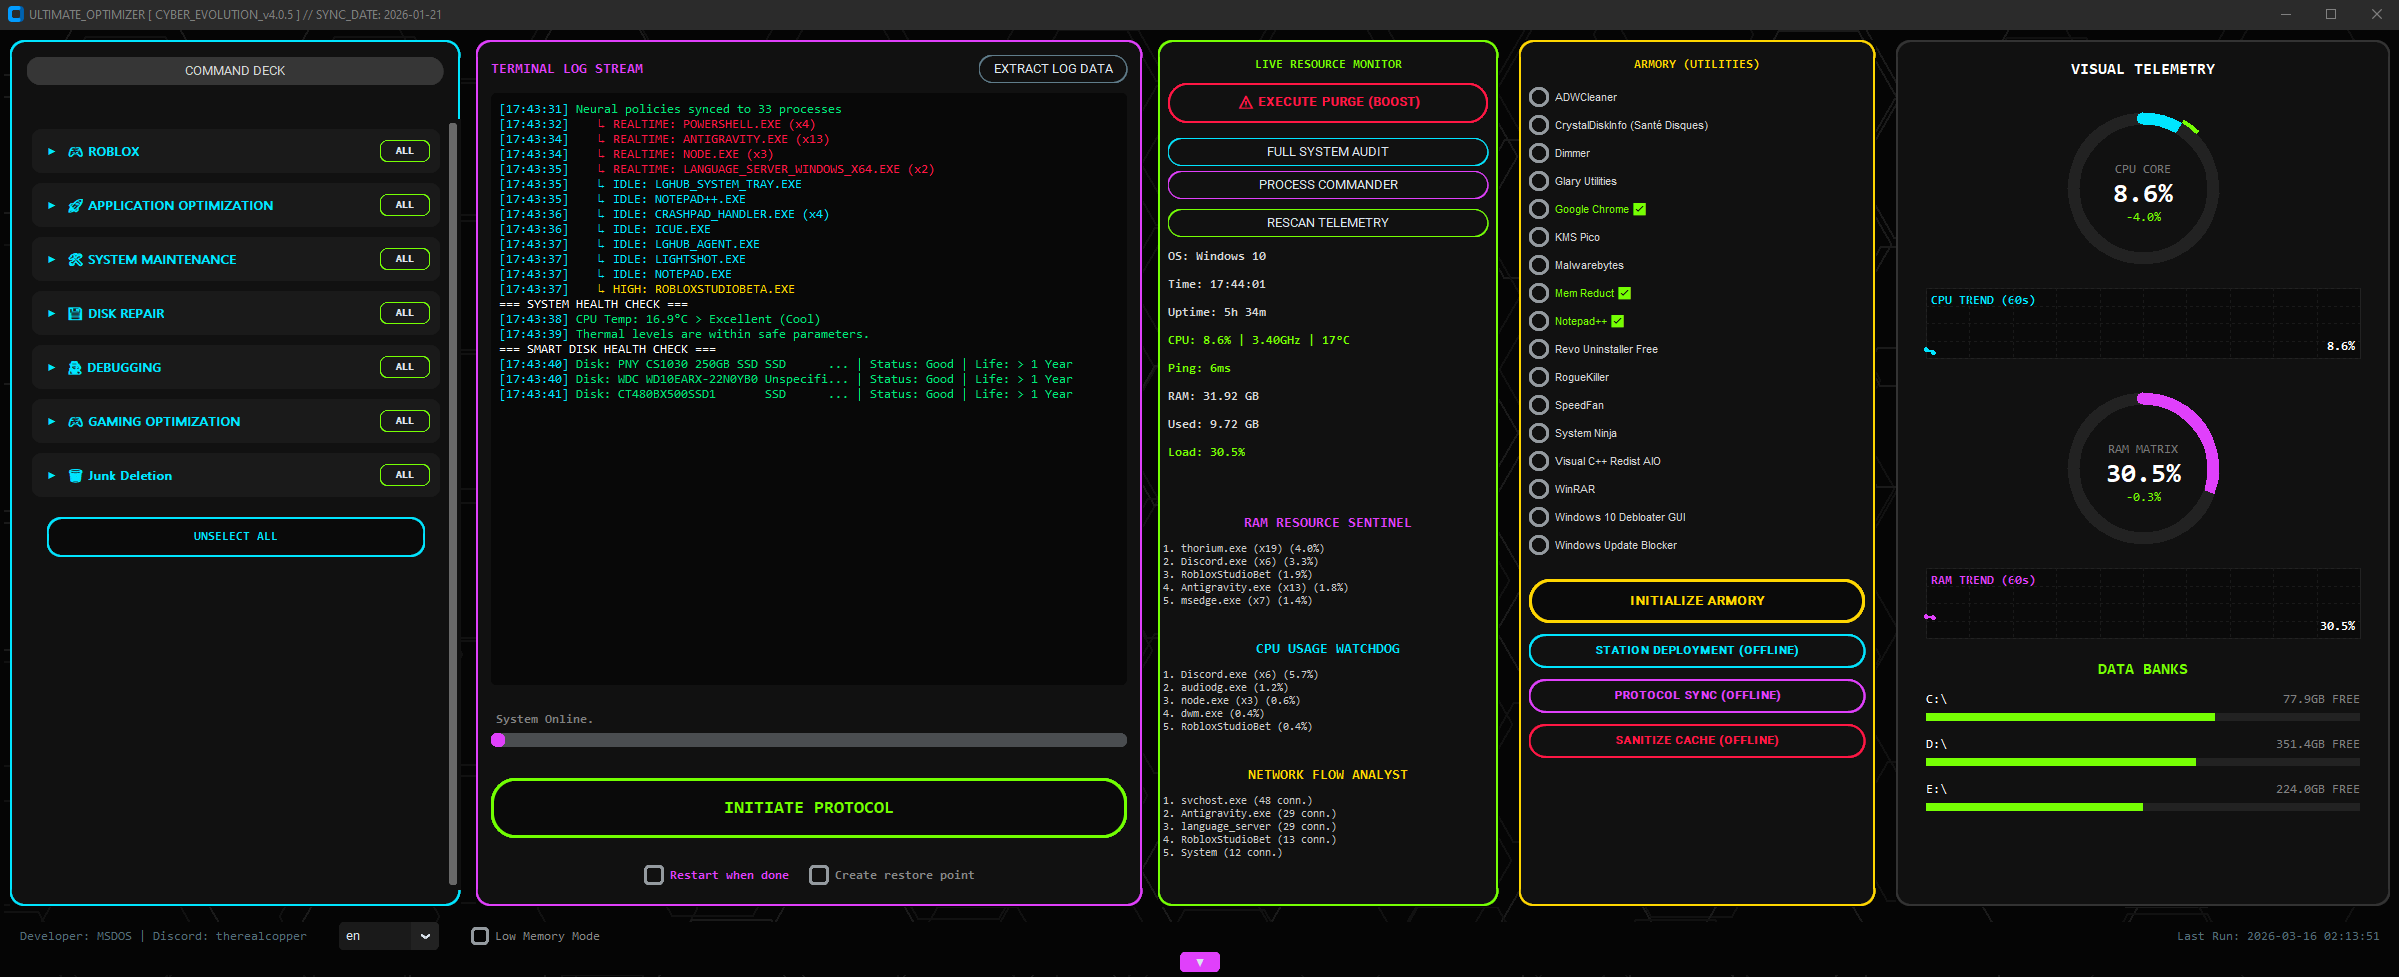Run FULL SYSTEM AUDIT
Image resolution: width=2399 pixels, height=977 pixels.
tap(1328, 152)
